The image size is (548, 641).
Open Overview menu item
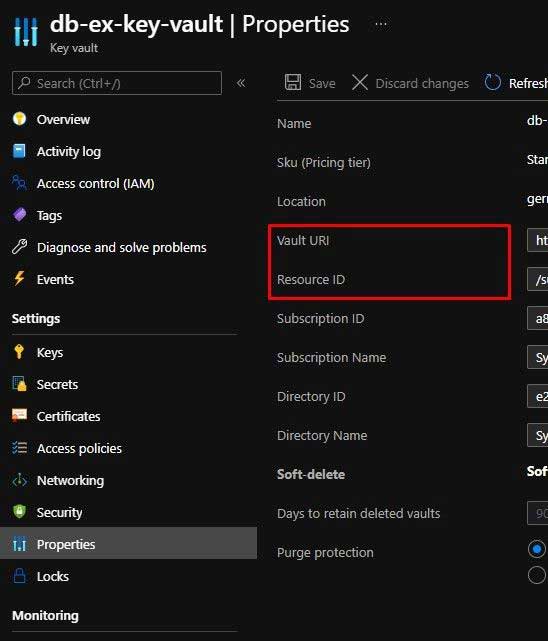(x=63, y=119)
